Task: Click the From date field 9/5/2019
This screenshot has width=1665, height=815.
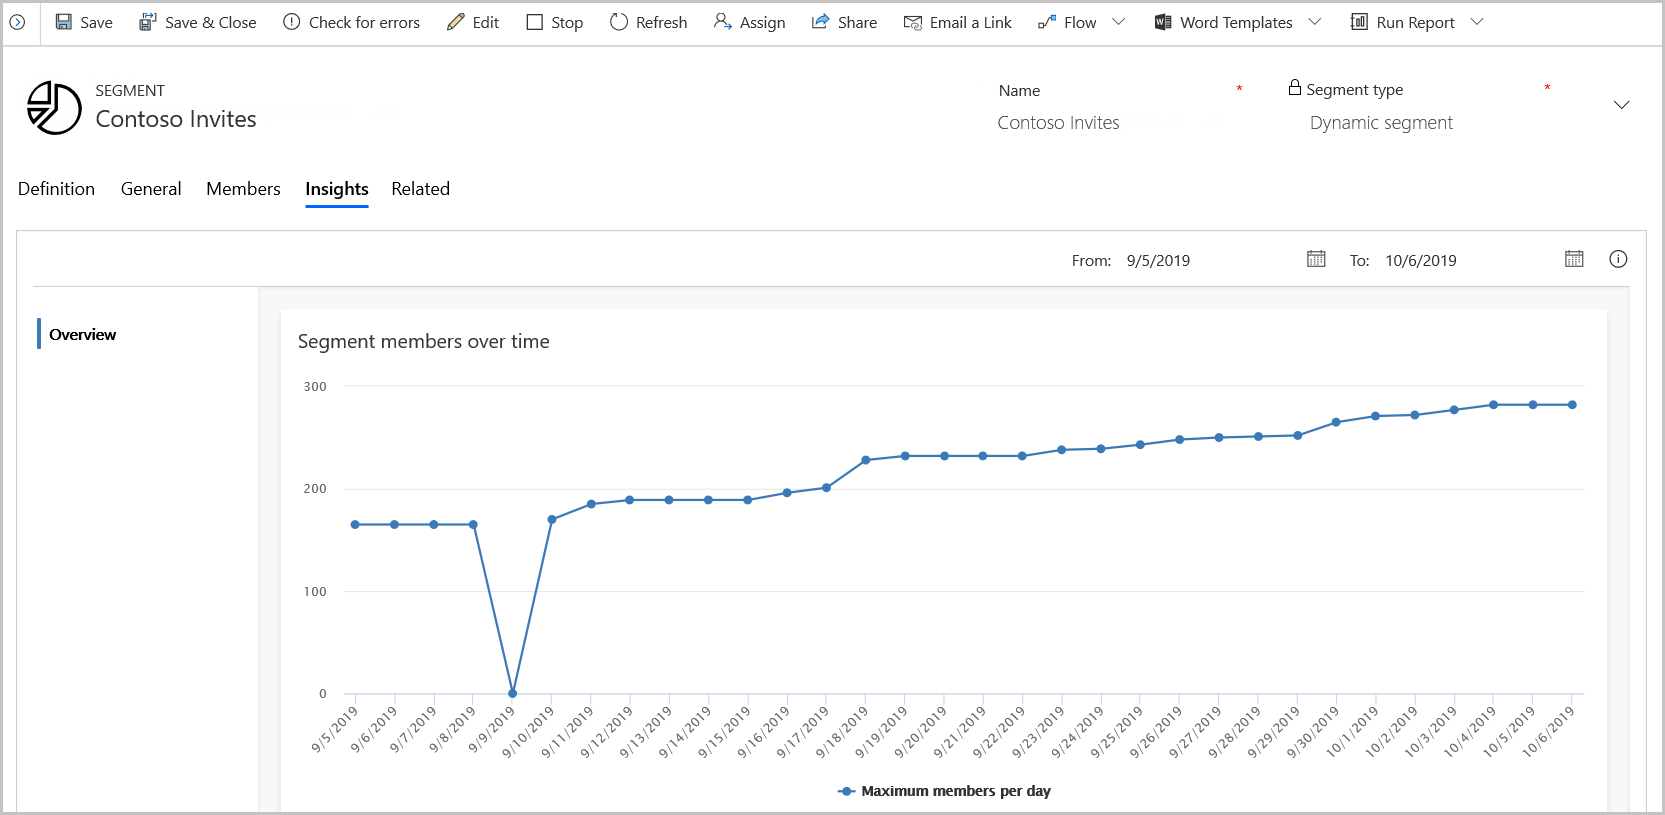Action: coord(1158,260)
